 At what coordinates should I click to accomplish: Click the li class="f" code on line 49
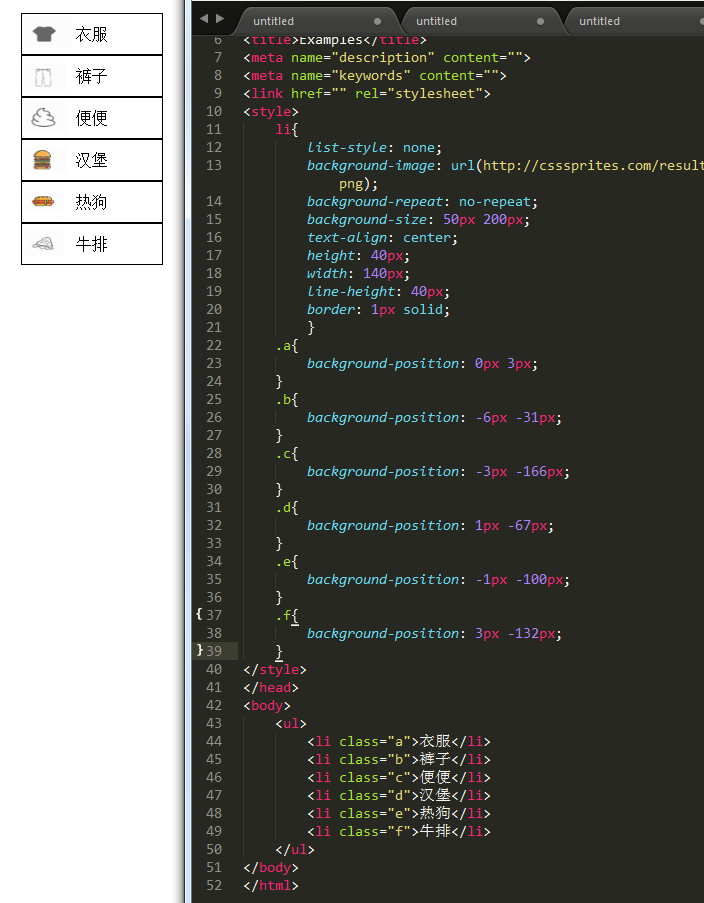click(399, 831)
